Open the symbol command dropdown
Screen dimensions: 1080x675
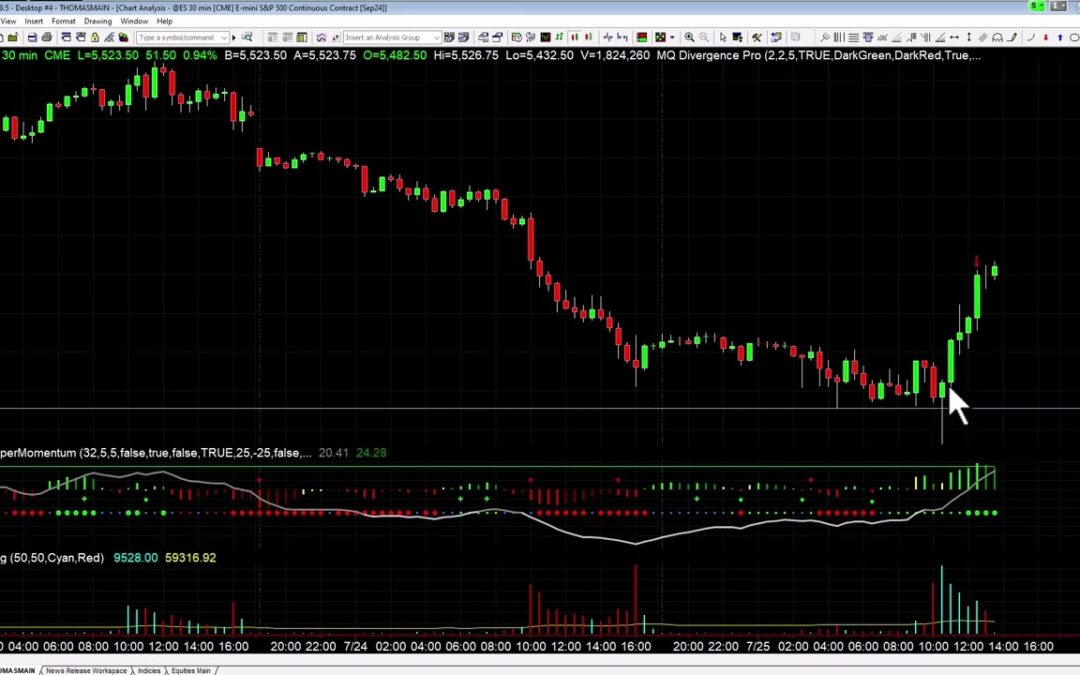(x=224, y=36)
